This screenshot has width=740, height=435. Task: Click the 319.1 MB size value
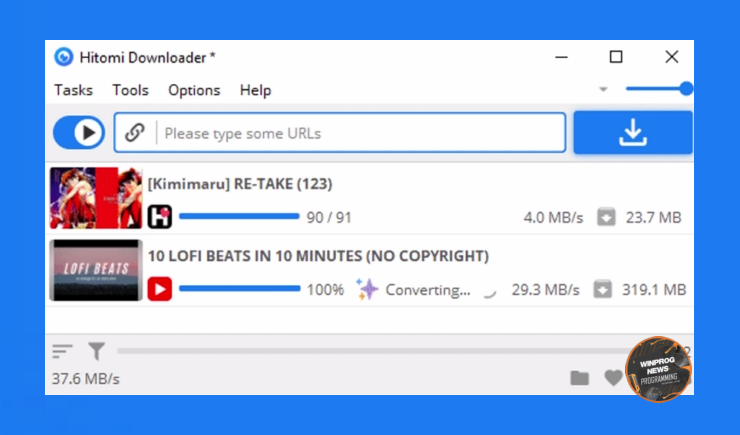pos(654,290)
